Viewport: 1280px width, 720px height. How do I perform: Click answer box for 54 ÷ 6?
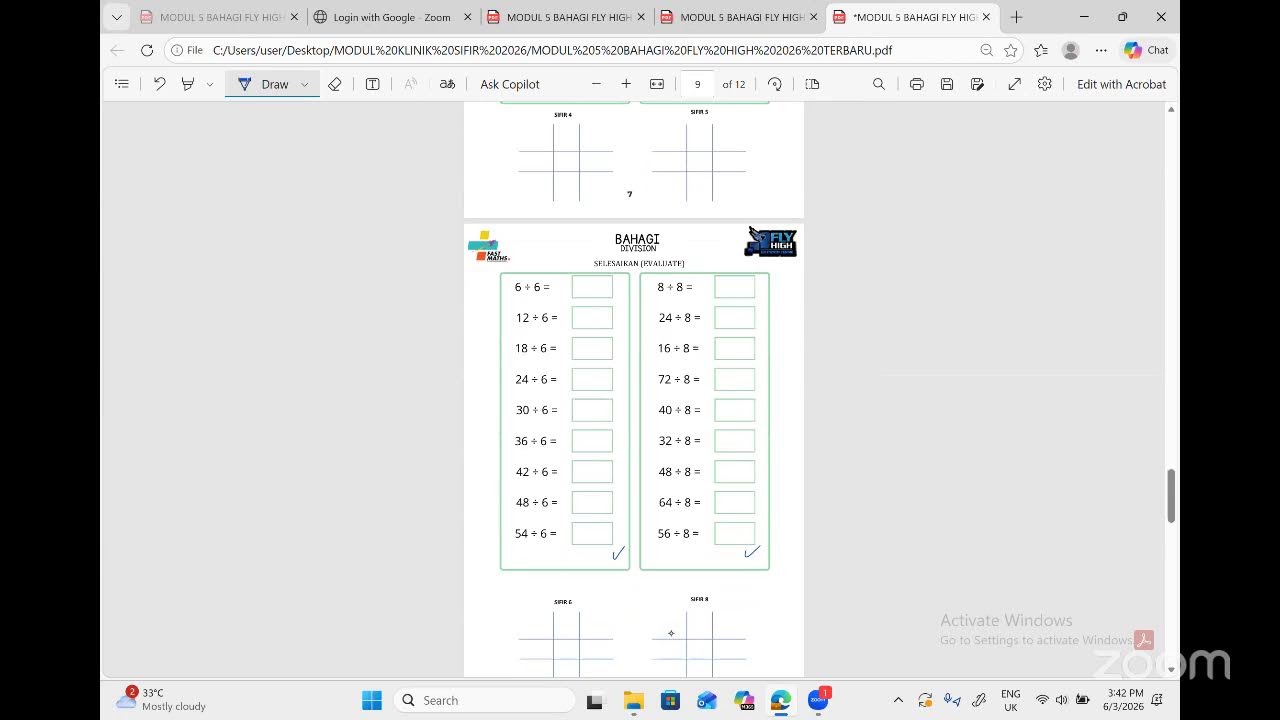tap(592, 533)
